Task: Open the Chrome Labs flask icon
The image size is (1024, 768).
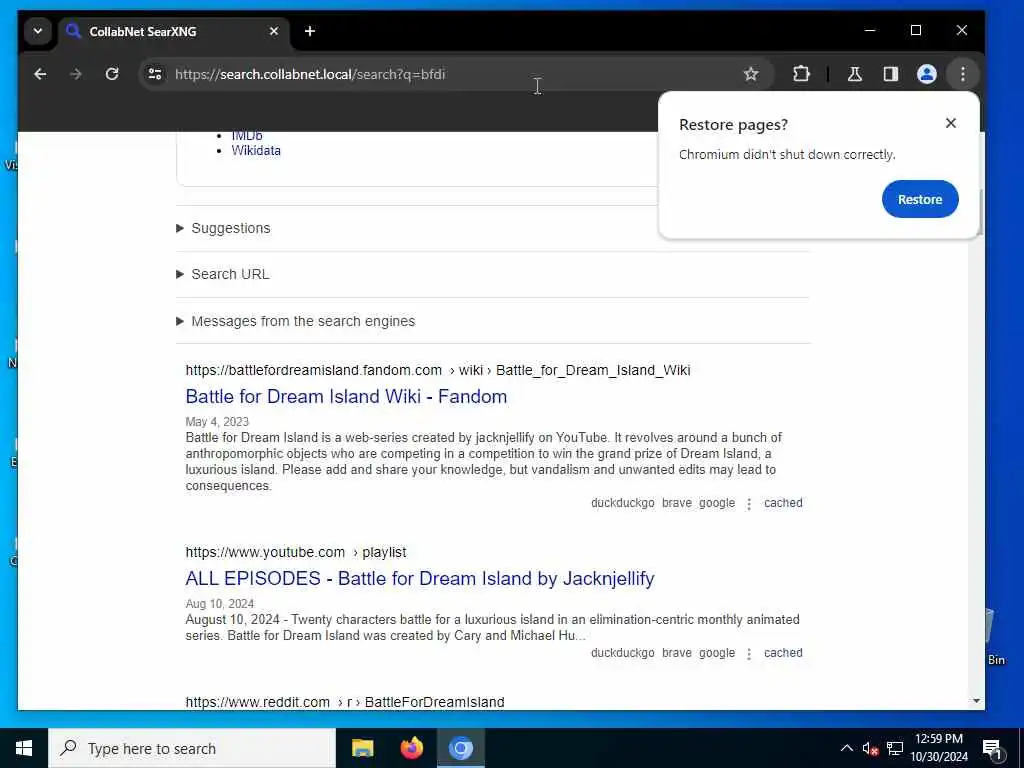Action: tap(855, 74)
